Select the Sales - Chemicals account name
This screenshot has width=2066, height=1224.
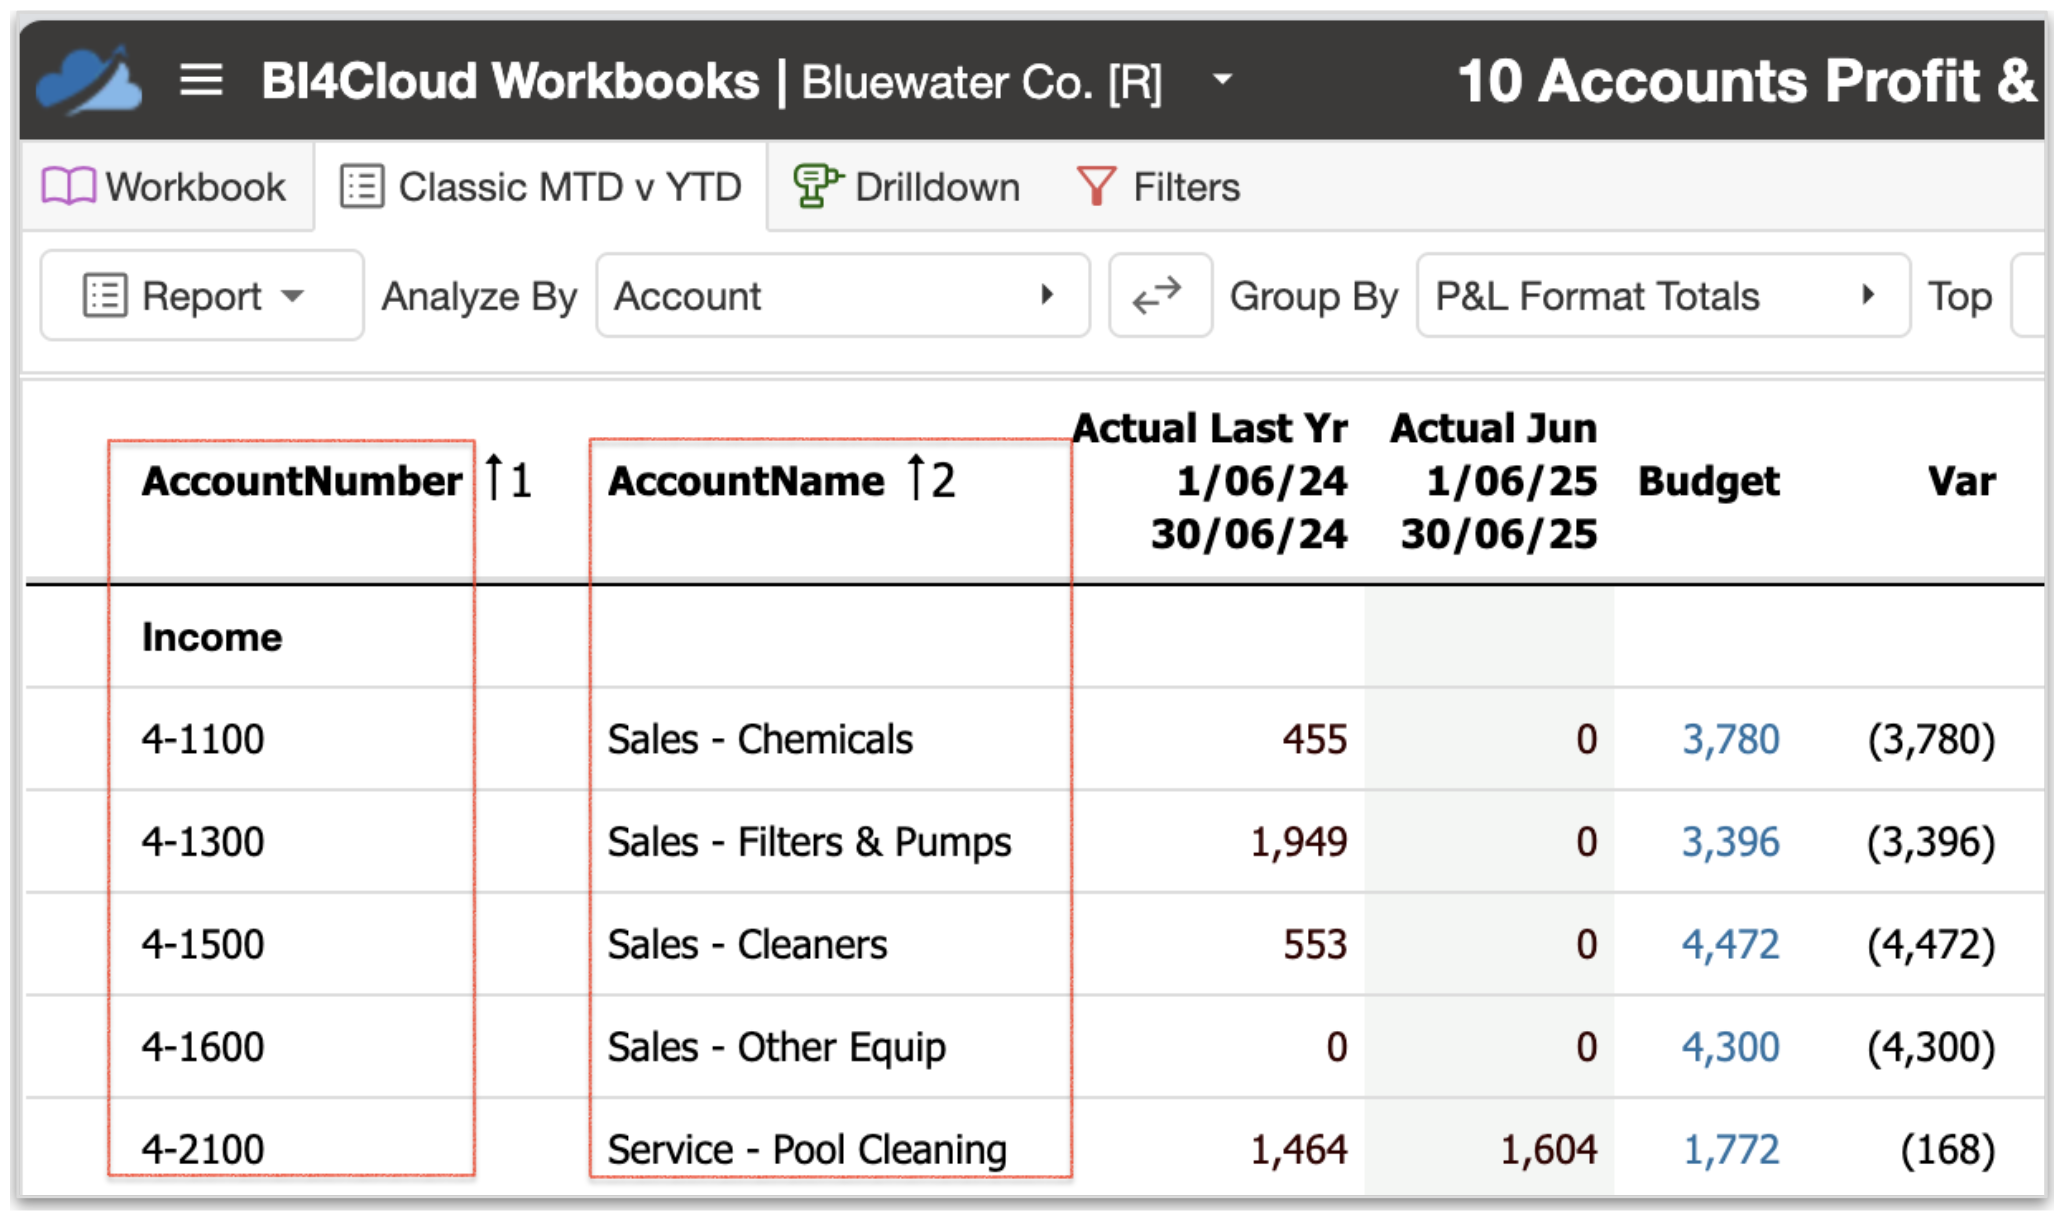[760, 740]
